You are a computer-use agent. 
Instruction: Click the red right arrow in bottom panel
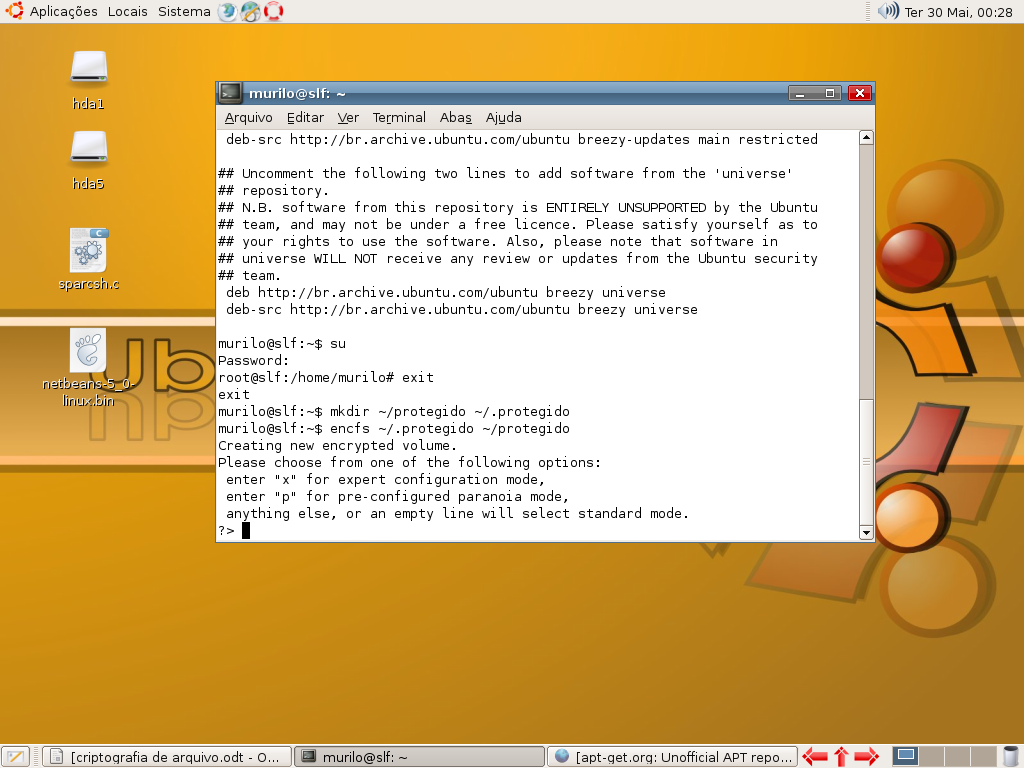coord(867,757)
